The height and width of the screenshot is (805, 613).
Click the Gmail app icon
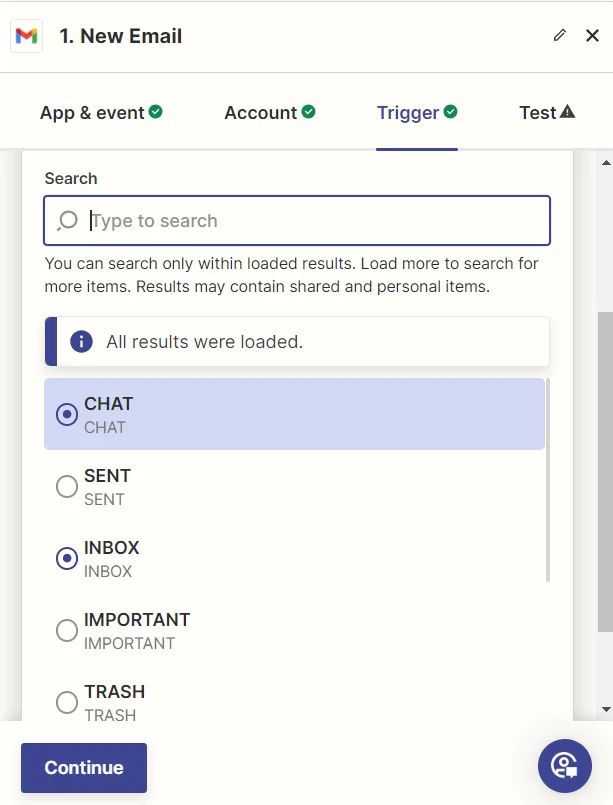point(26,36)
